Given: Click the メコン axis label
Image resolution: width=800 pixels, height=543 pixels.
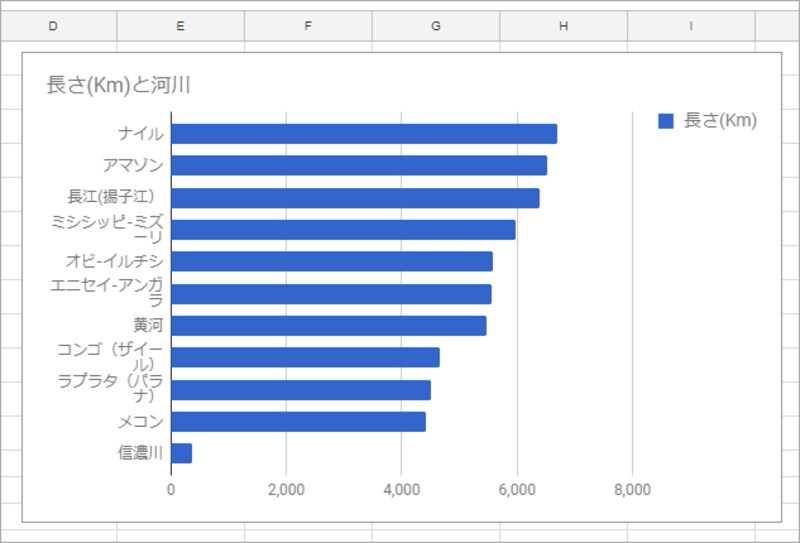Looking at the screenshot, I should click(141, 422).
